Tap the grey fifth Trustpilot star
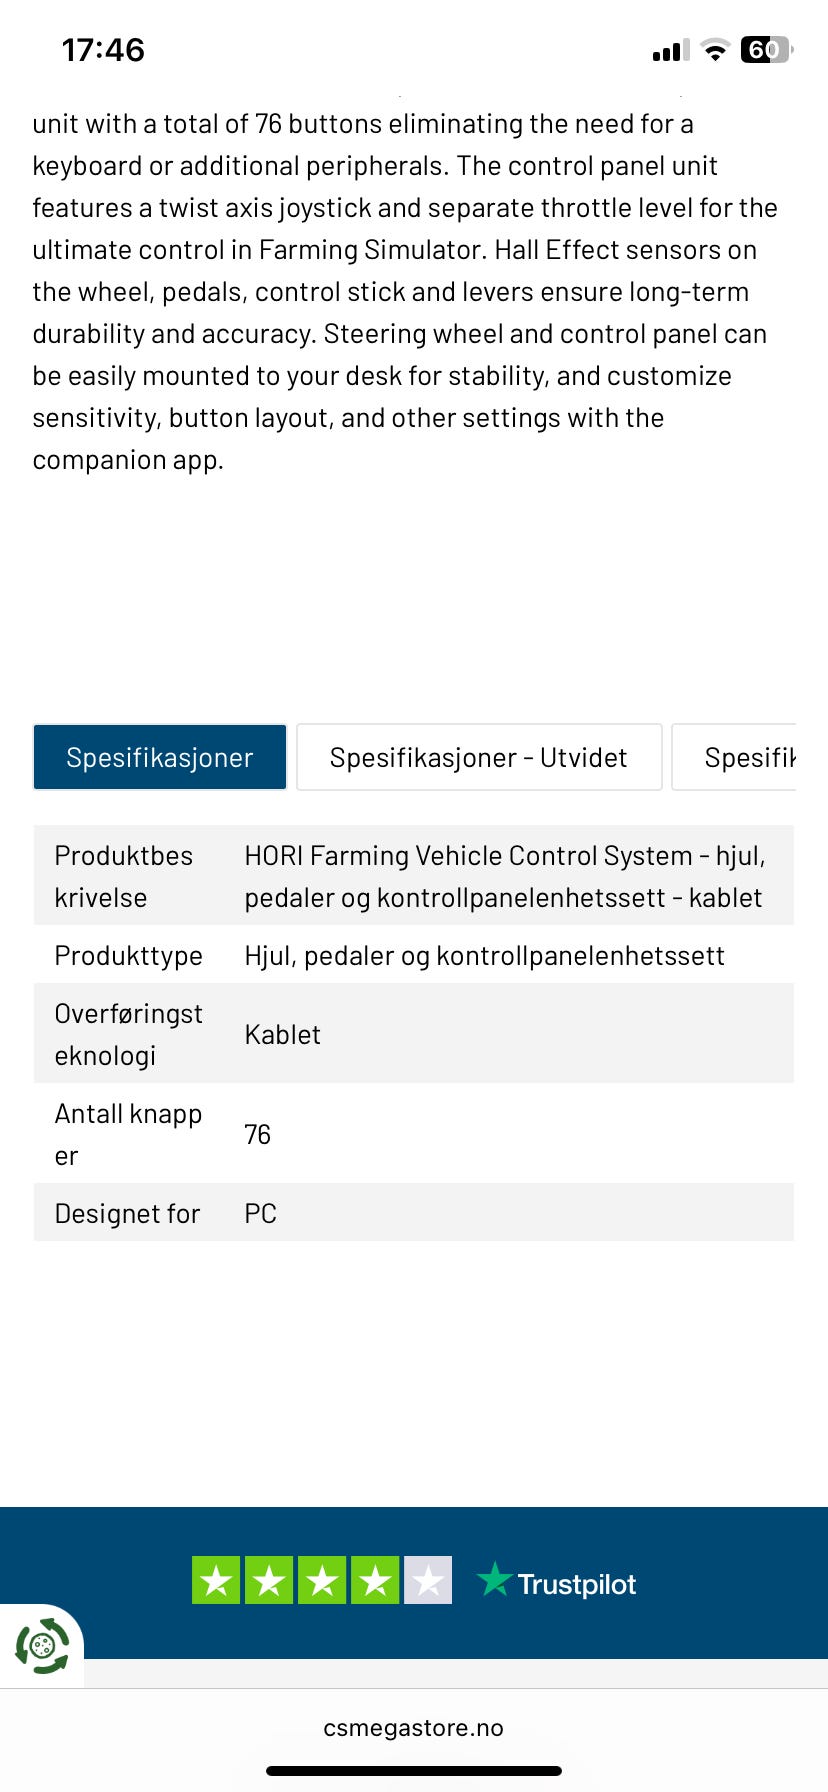The width and height of the screenshot is (828, 1792). click(428, 1580)
